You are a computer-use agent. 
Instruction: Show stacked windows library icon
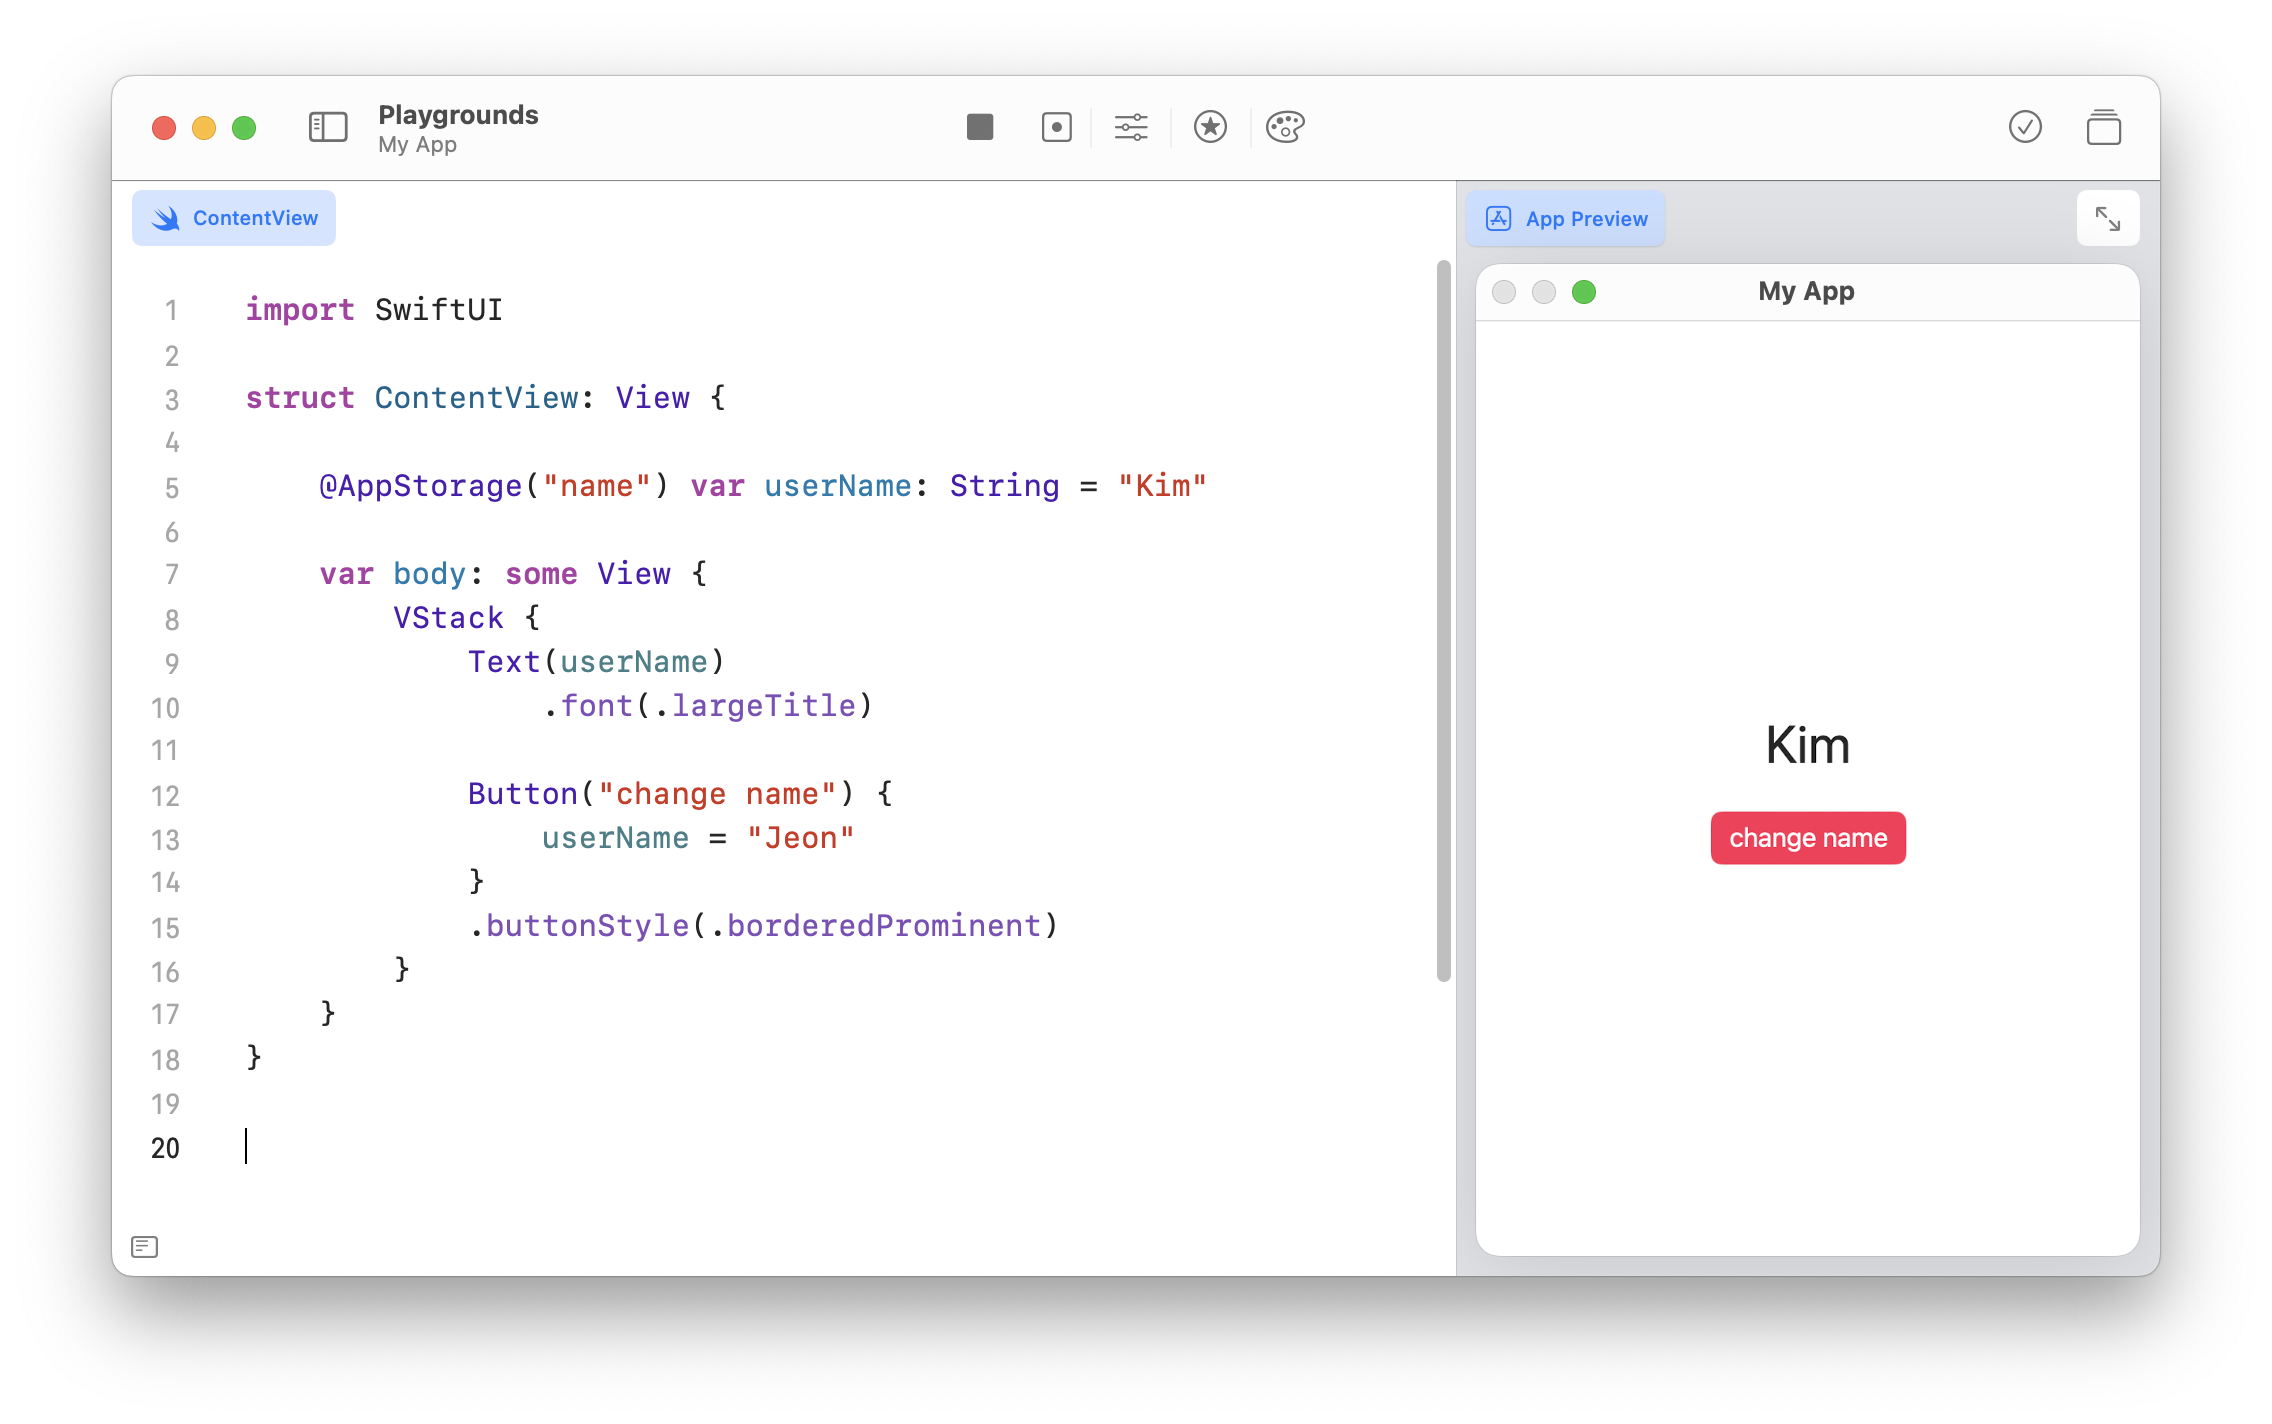coord(2103,127)
